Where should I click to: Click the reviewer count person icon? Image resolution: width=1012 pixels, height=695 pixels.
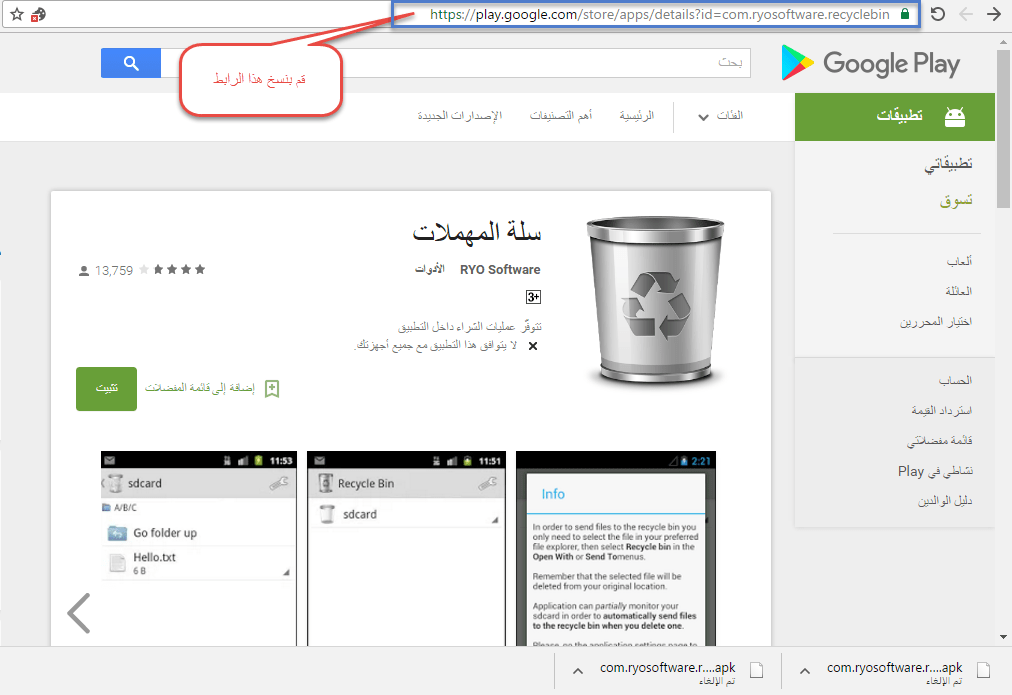(84, 271)
